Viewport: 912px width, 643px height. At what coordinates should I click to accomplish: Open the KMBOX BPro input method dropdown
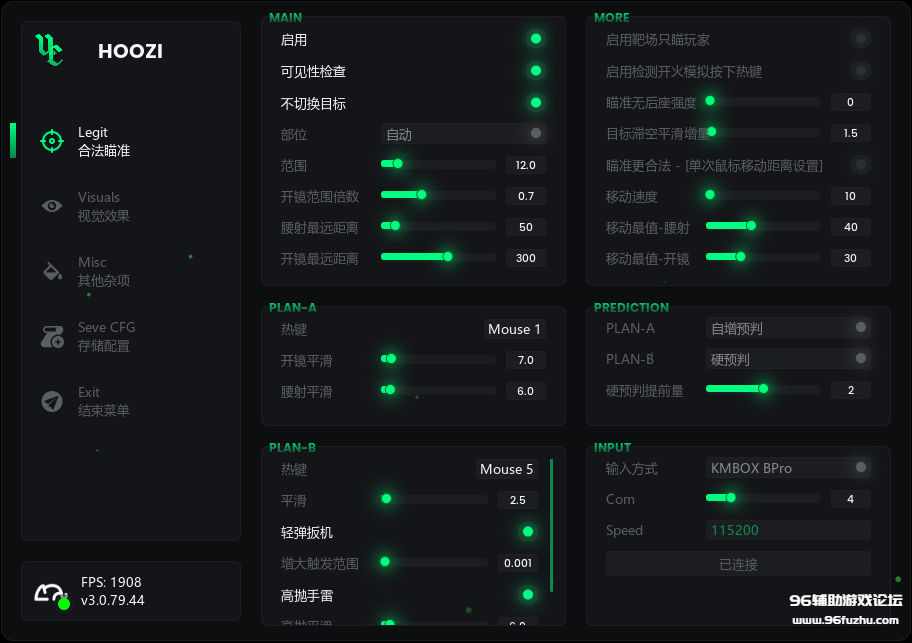(788, 467)
